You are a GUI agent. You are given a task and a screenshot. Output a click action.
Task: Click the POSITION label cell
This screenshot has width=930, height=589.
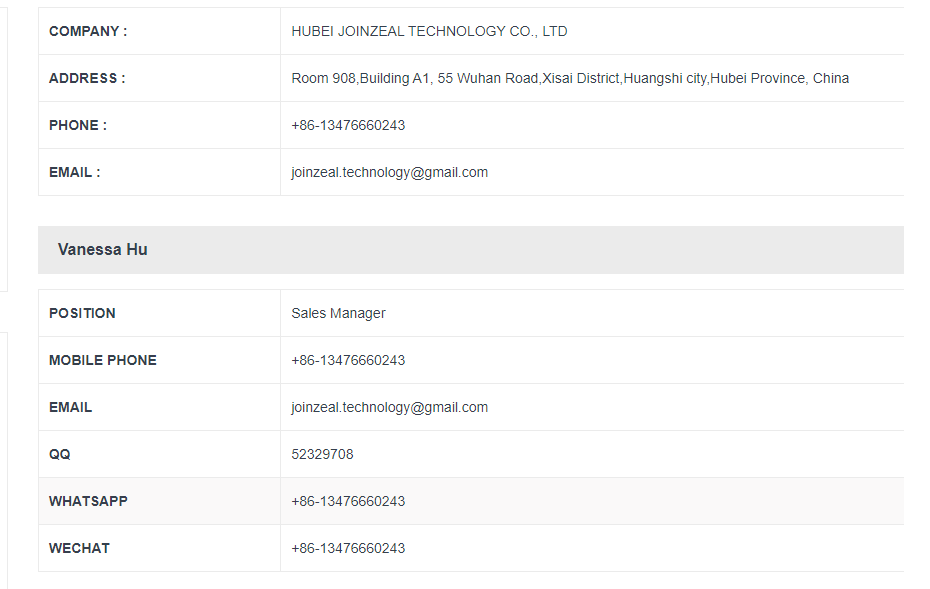pyautogui.click(x=160, y=313)
